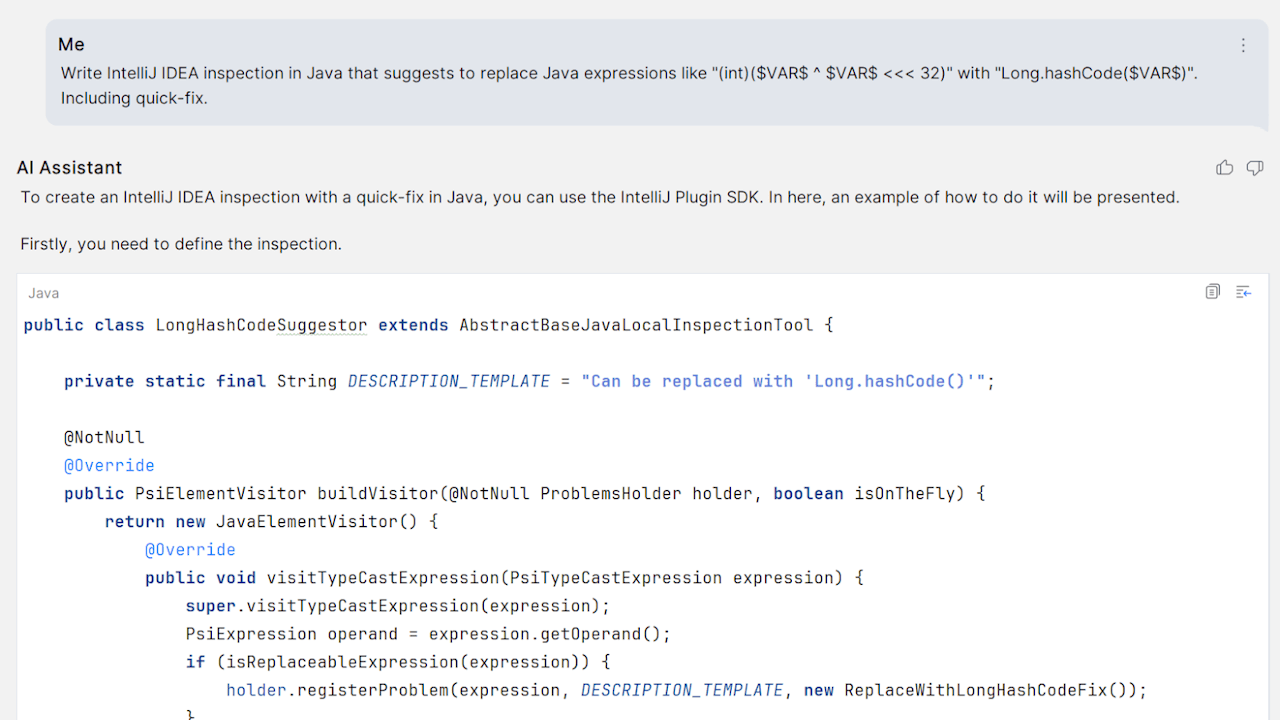Give the AI Assistant response a thumbs down
1280x720 pixels.
click(x=1255, y=168)
